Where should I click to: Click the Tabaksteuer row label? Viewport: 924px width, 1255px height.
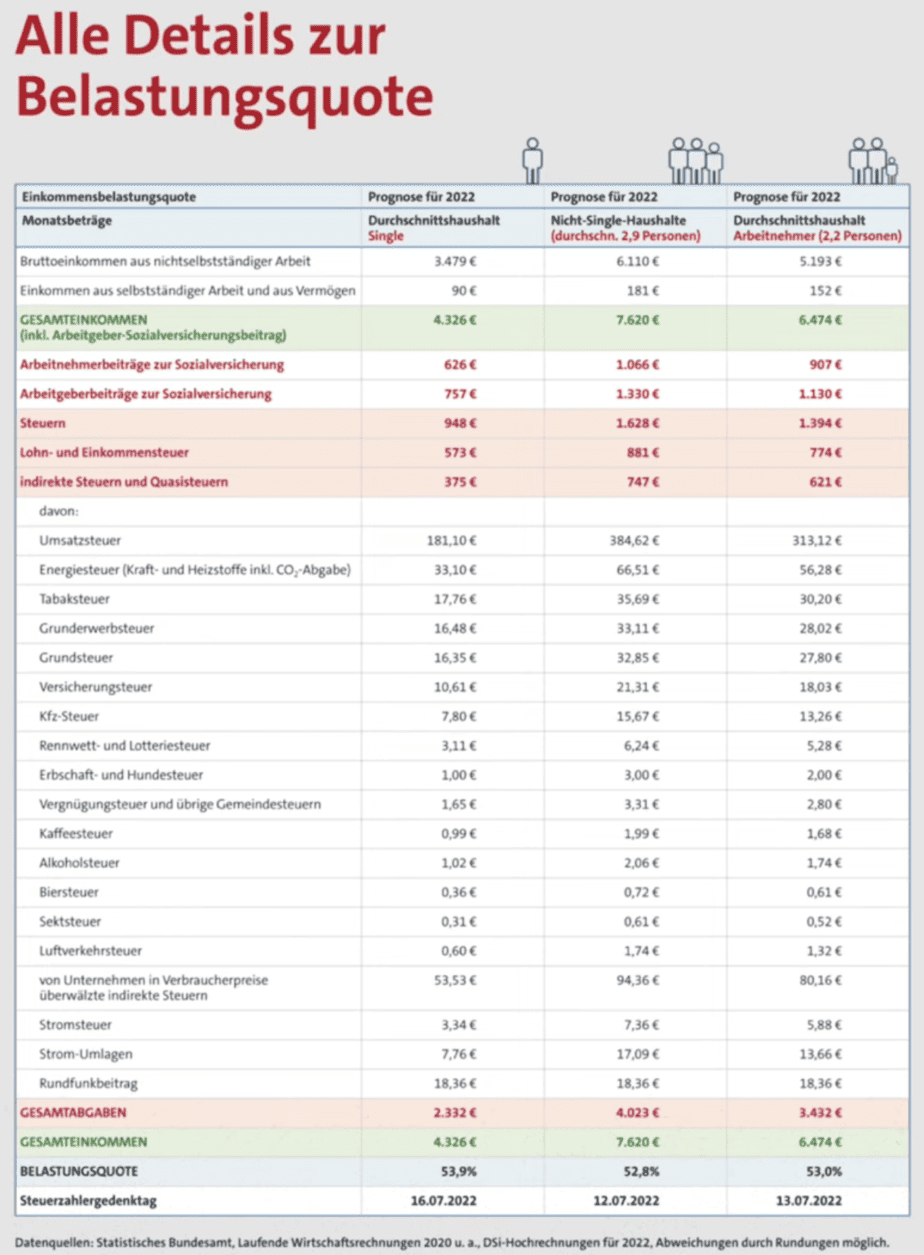point(75,599)
